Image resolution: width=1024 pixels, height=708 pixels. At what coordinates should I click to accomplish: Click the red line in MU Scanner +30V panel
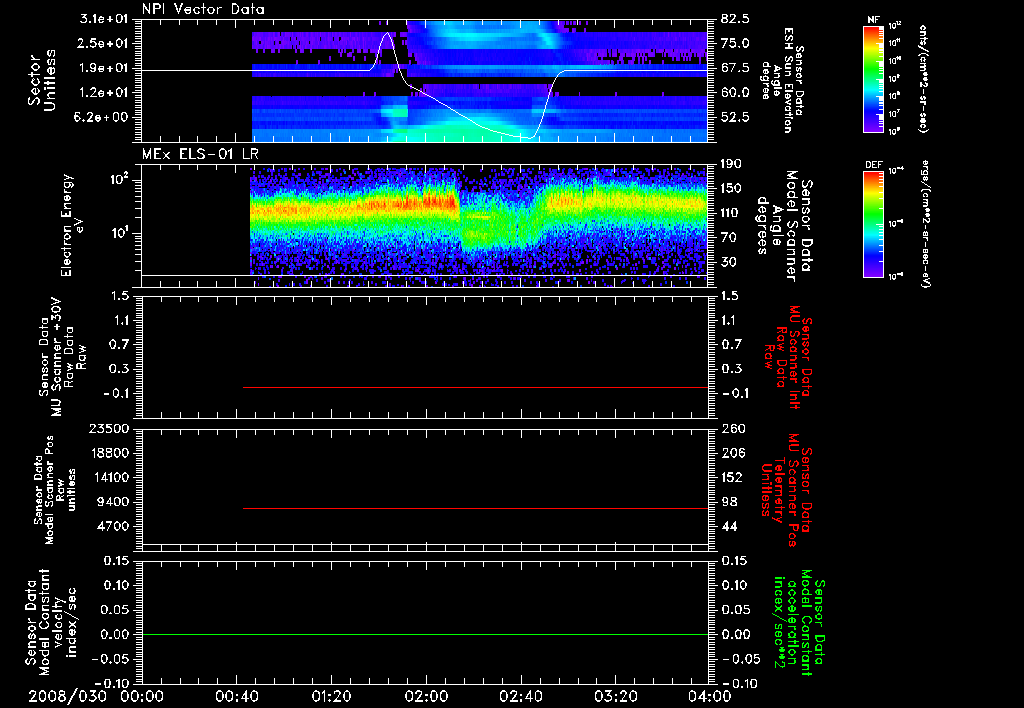point(475,387)
